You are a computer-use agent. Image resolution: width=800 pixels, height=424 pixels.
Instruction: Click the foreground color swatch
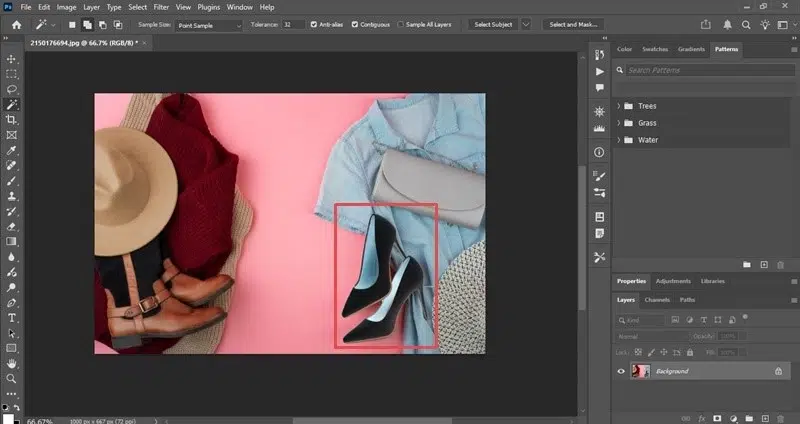(x=8, y=419)
